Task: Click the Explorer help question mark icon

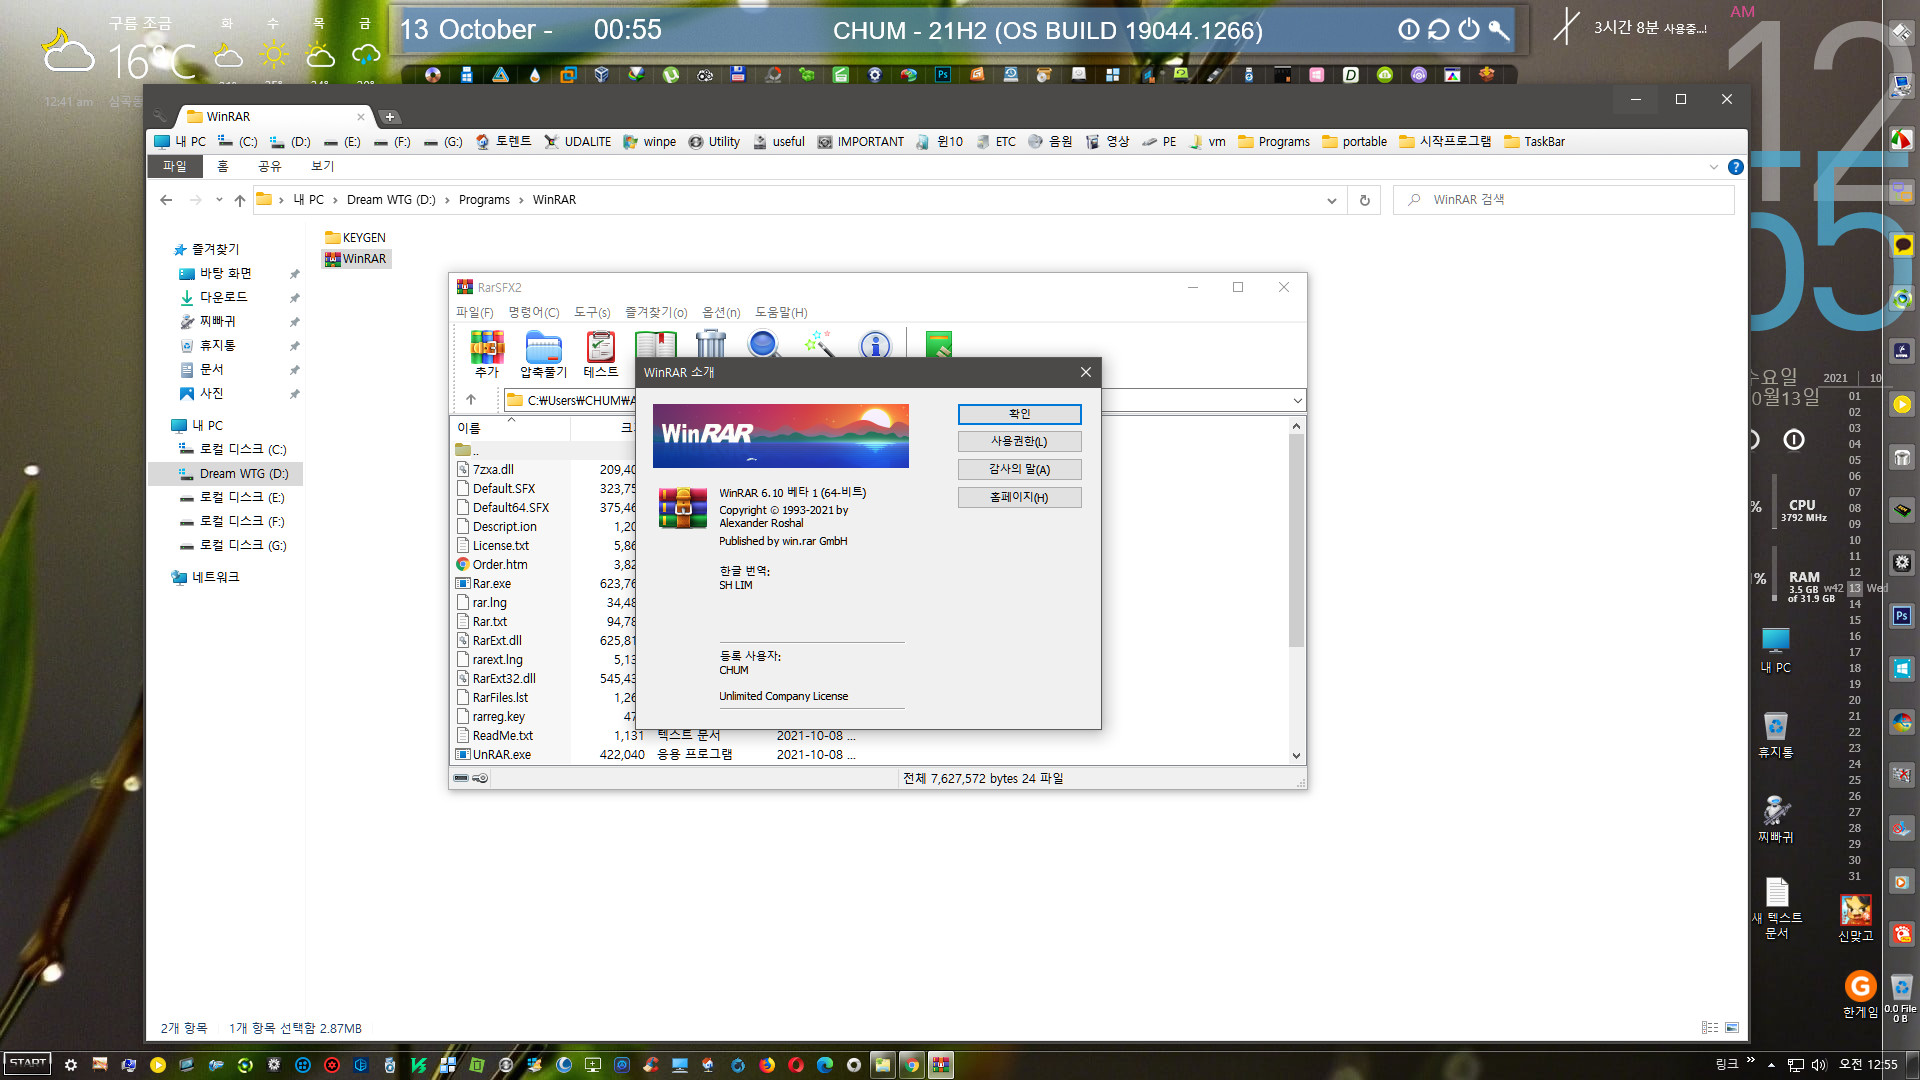Action: coord(1736,167)
